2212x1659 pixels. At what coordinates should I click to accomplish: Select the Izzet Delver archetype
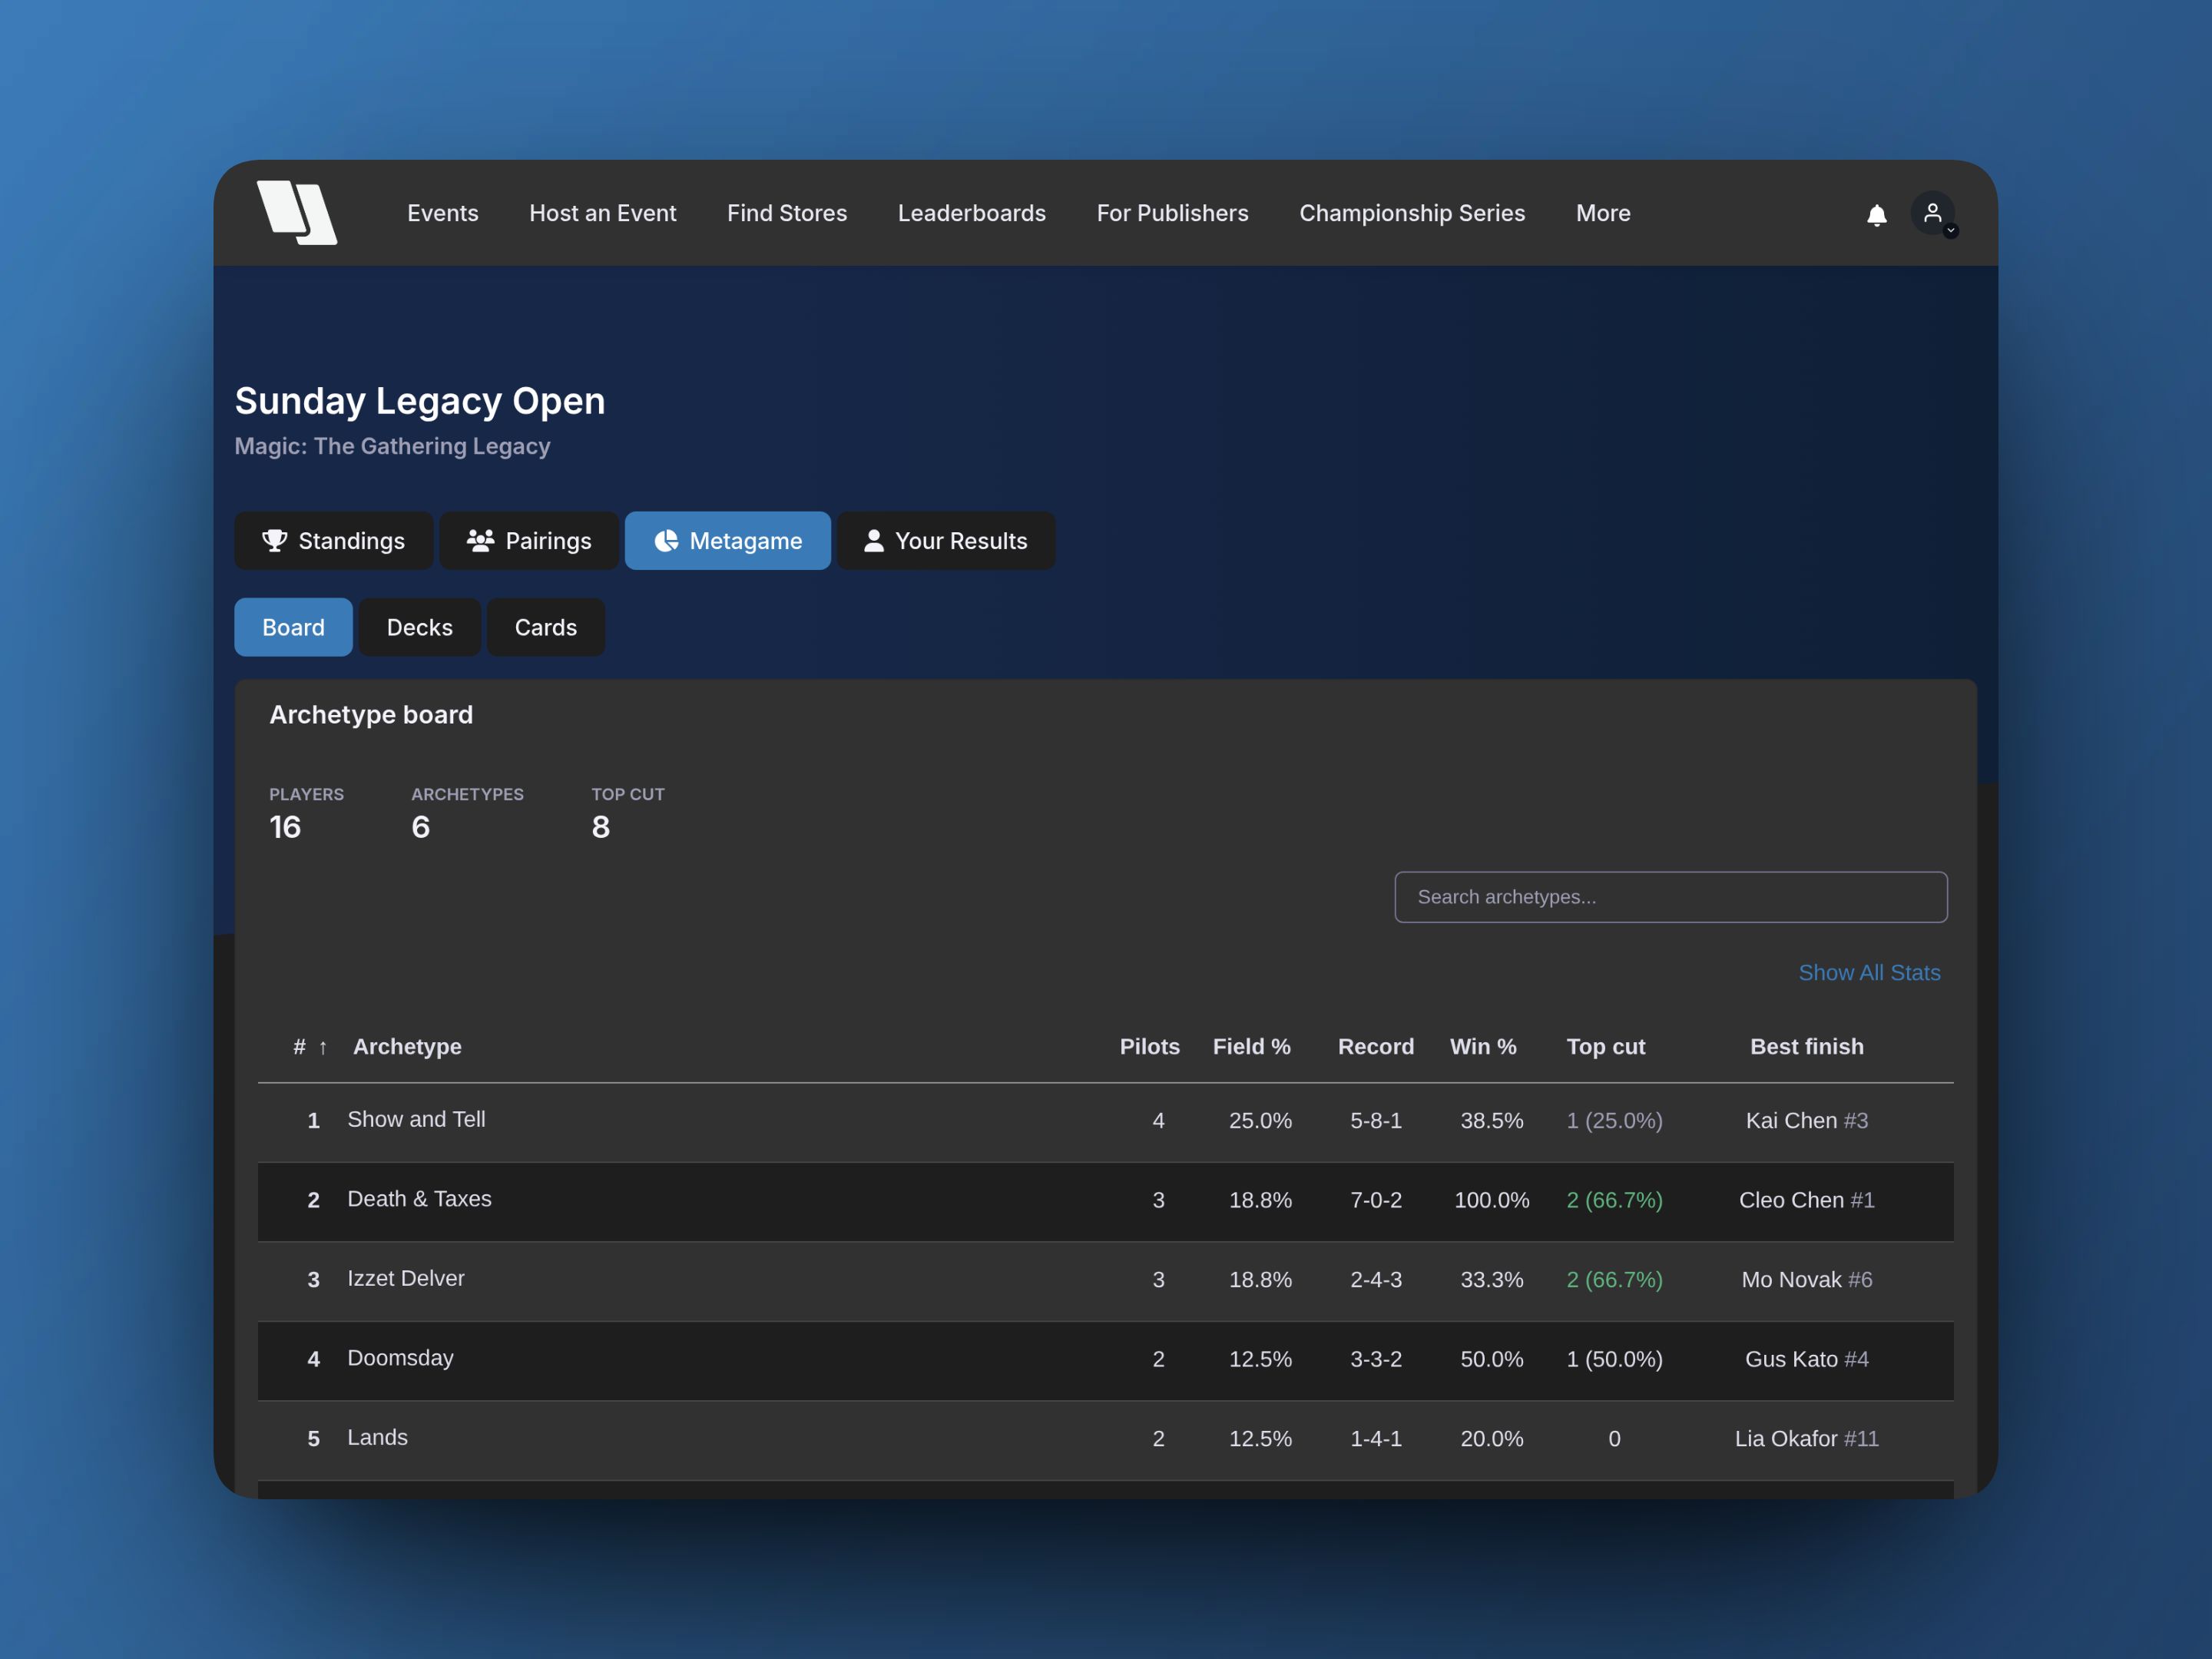[406, 1278]
